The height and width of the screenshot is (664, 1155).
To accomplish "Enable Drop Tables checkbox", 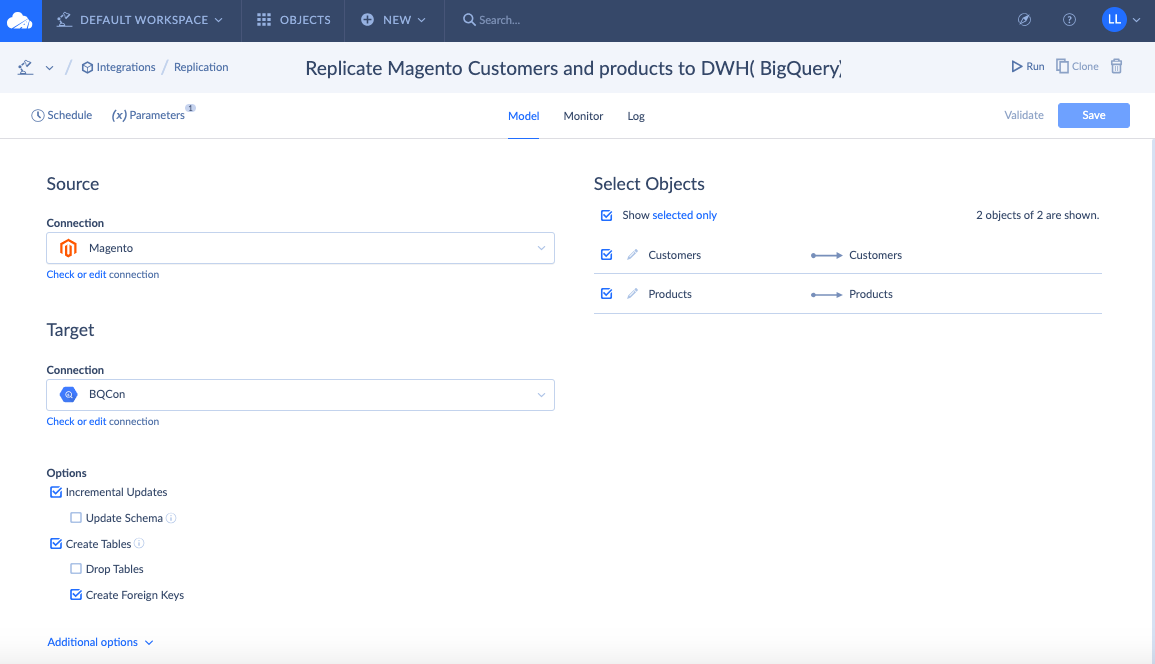I will pos(76,568).
